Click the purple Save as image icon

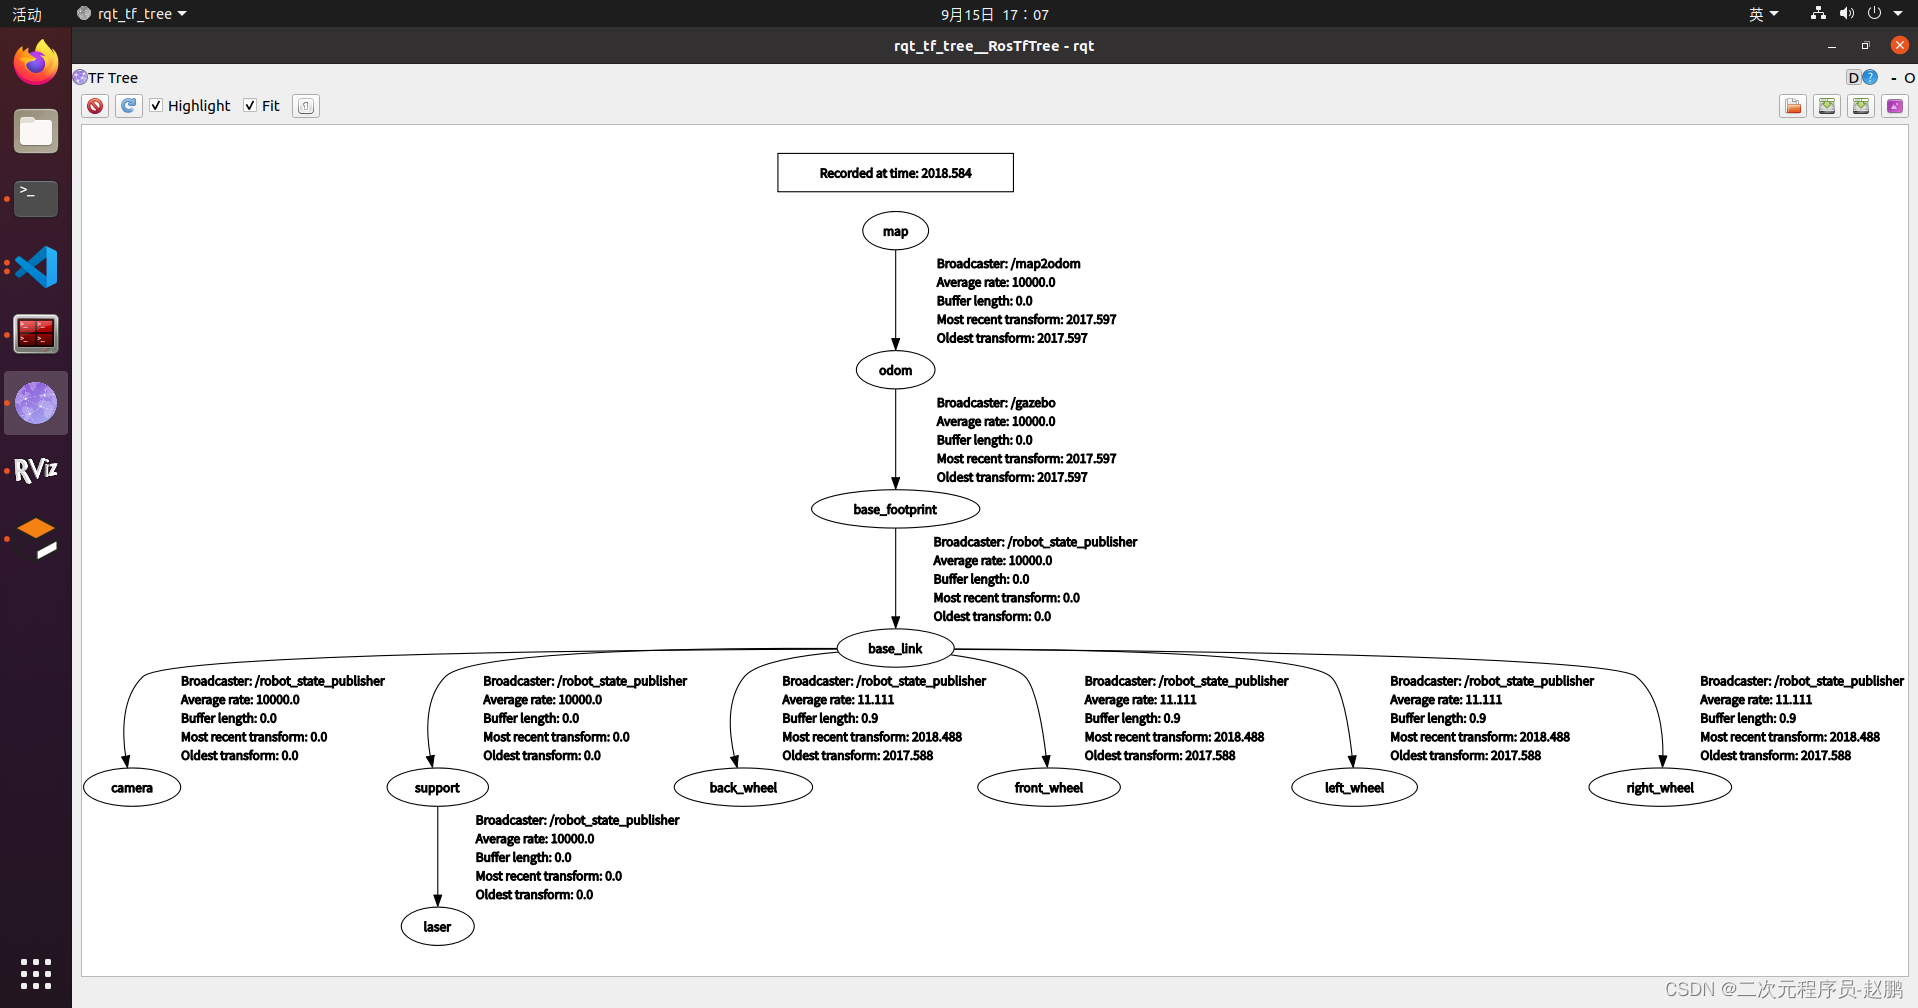click(1895, 106)
